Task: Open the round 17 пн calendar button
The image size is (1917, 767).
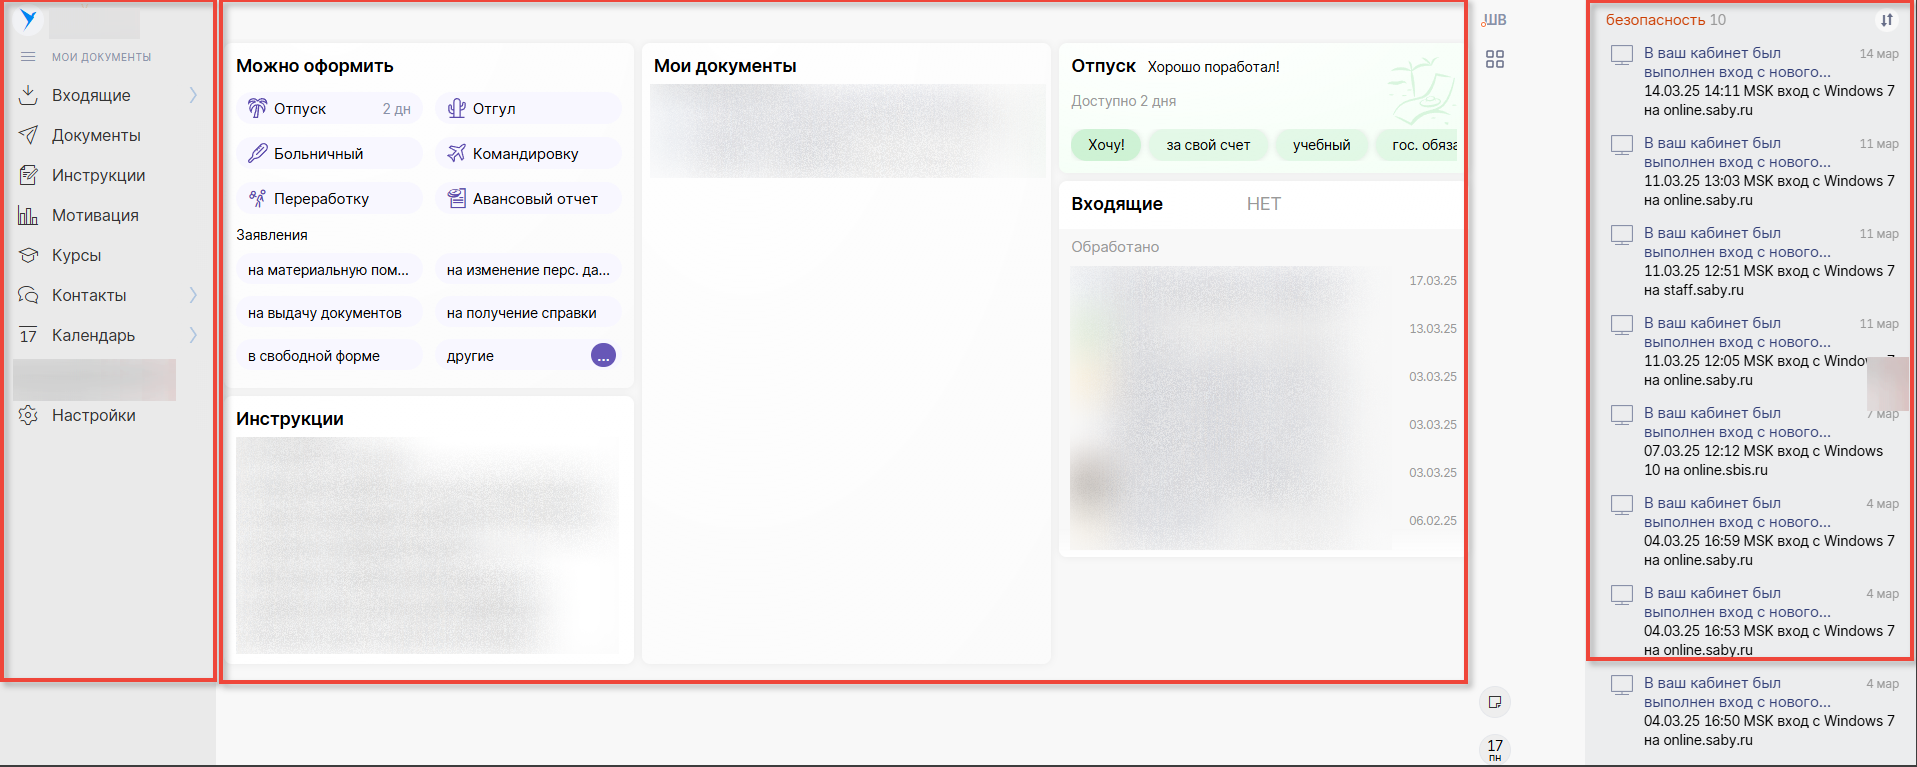Action: click(1494, 748)
